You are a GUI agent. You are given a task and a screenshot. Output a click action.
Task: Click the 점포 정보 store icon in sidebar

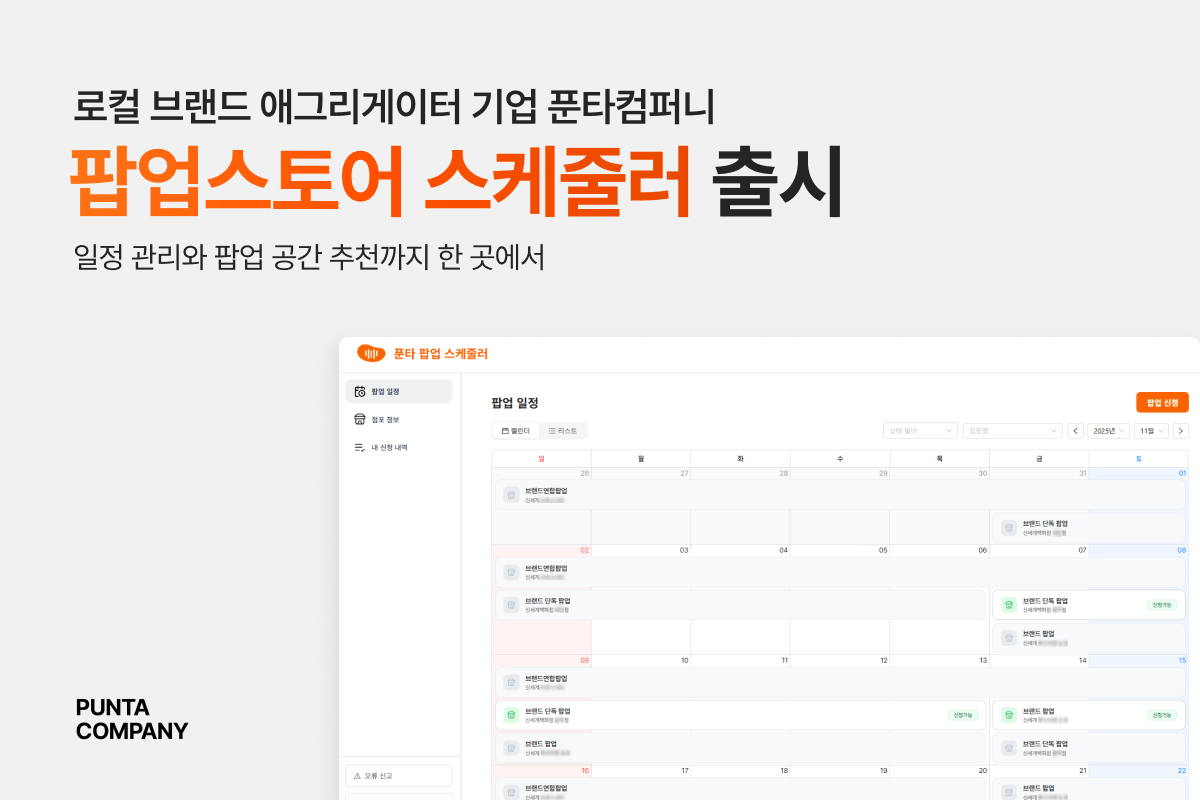pyautogui.click(x=360, y=419)
